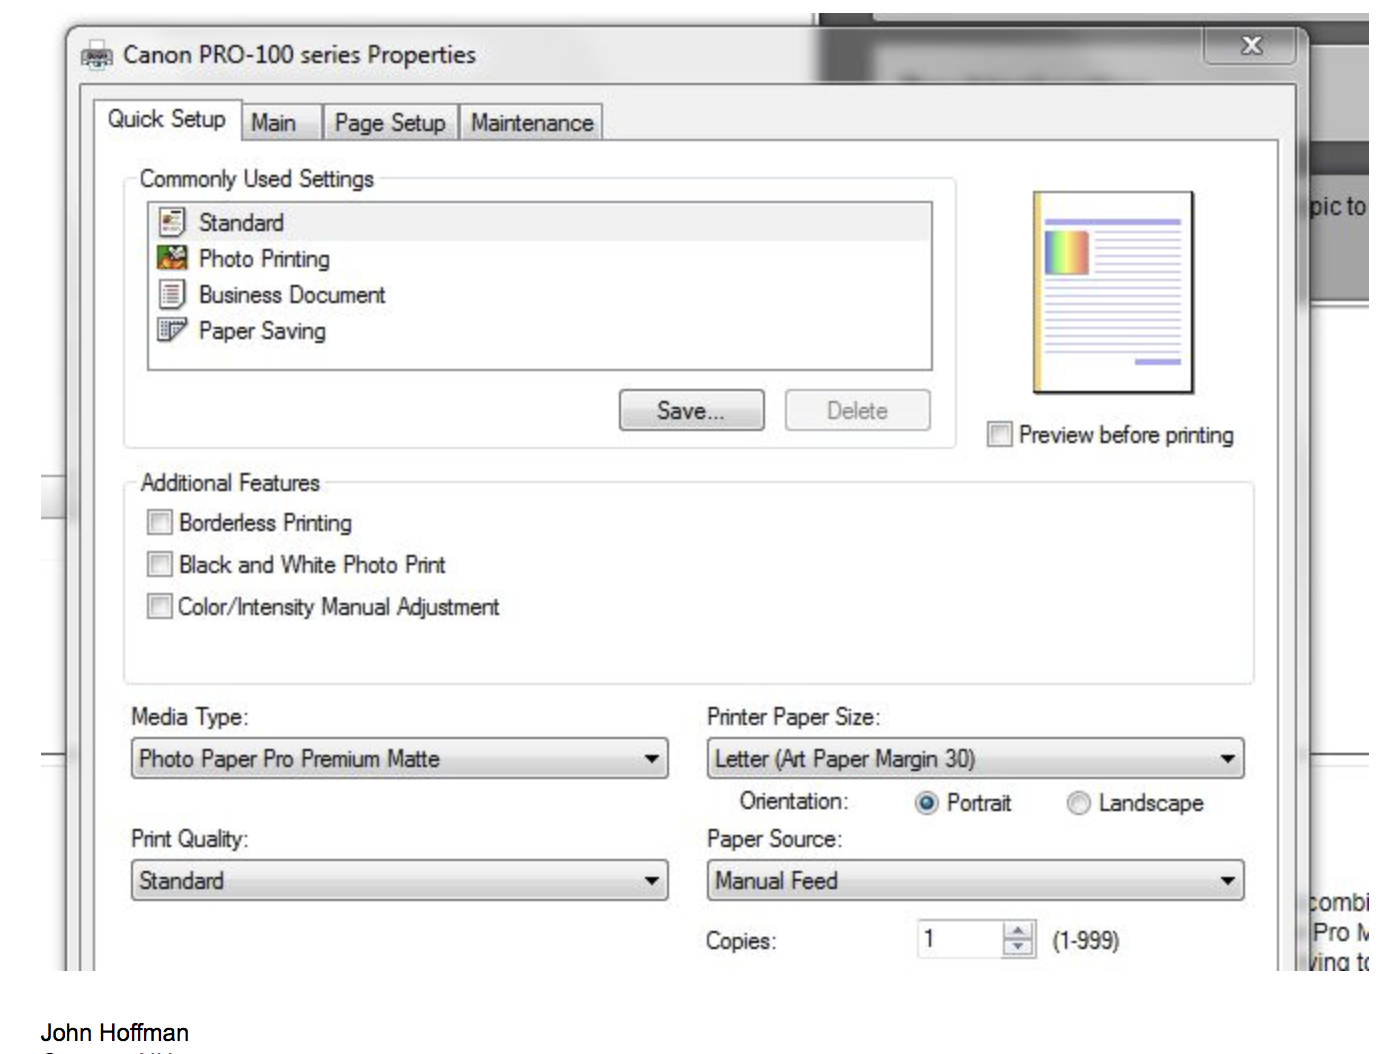The width and height of the screenshot is (1378, 1054).
Task: Click the Paper Saving icon
Action: coord(172,330)
